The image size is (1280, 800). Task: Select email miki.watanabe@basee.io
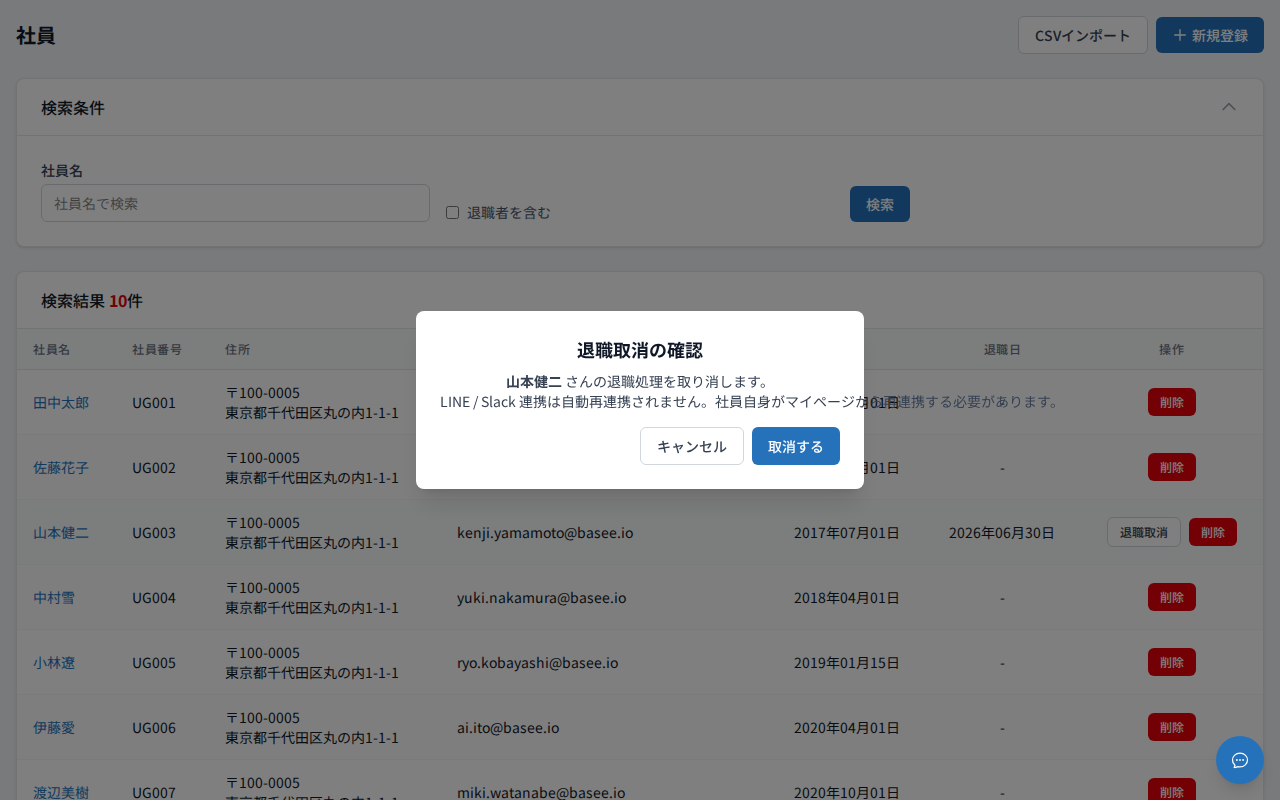pos(541,792)
